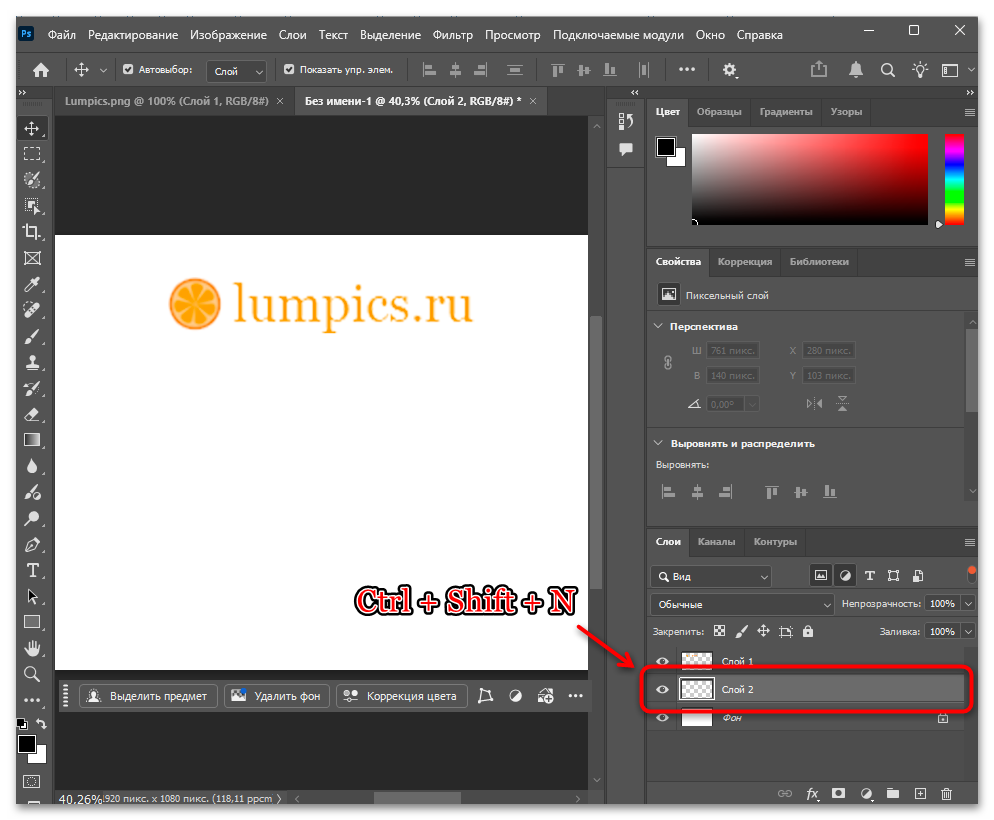Toggle the Показать упр. элем. checkbox
The height and width of the screenshot is (820, 994).
pos(289,69)
